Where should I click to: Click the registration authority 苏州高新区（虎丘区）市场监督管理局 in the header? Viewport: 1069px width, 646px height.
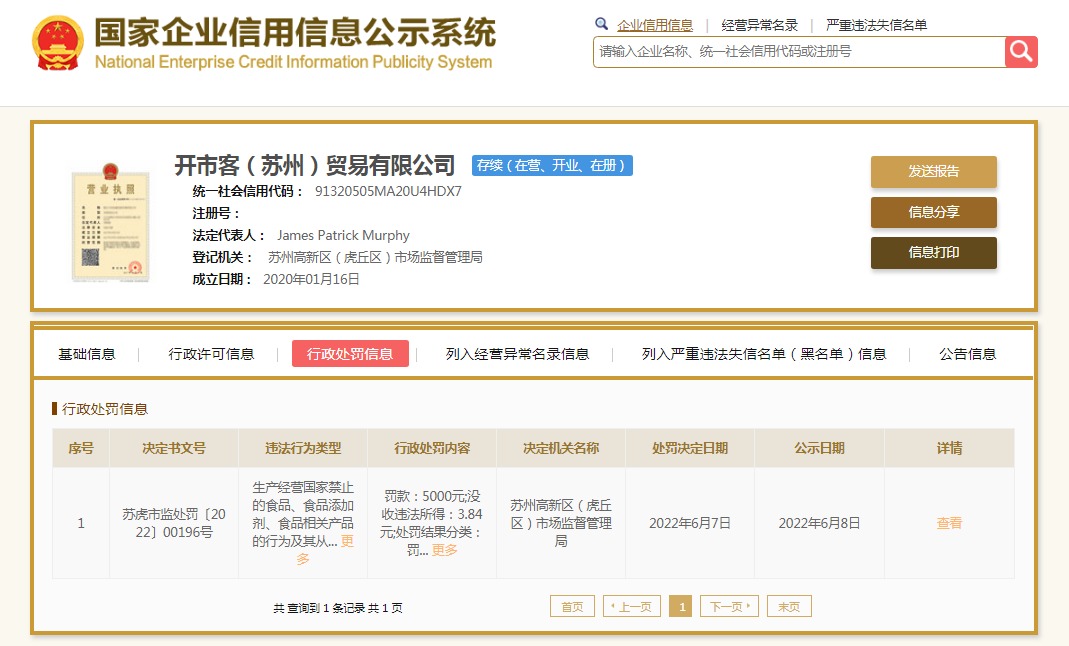375,258
